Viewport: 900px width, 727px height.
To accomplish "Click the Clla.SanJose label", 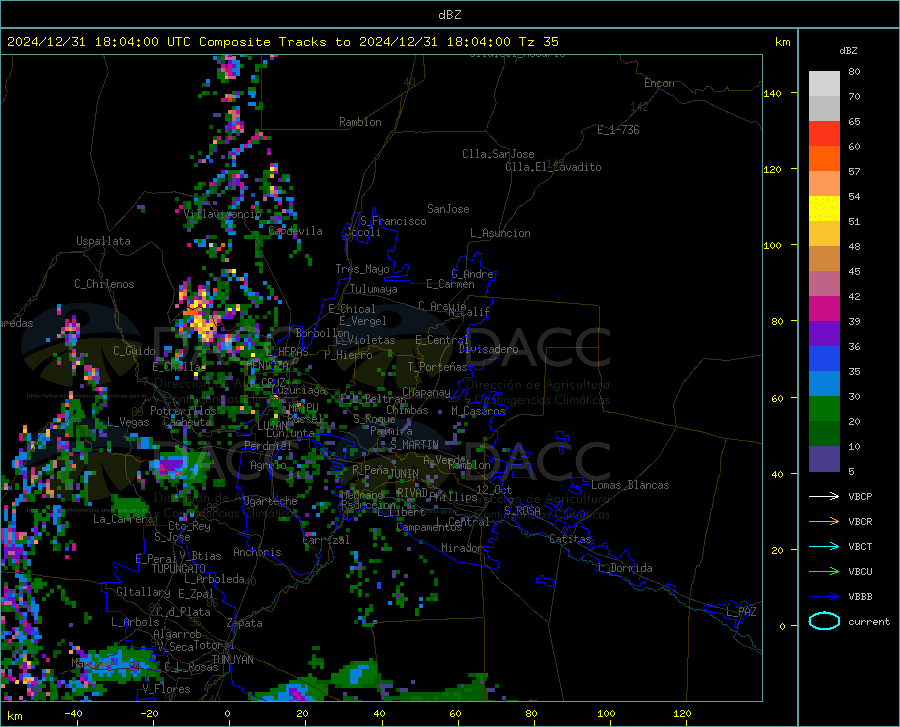I will point(498,154).
